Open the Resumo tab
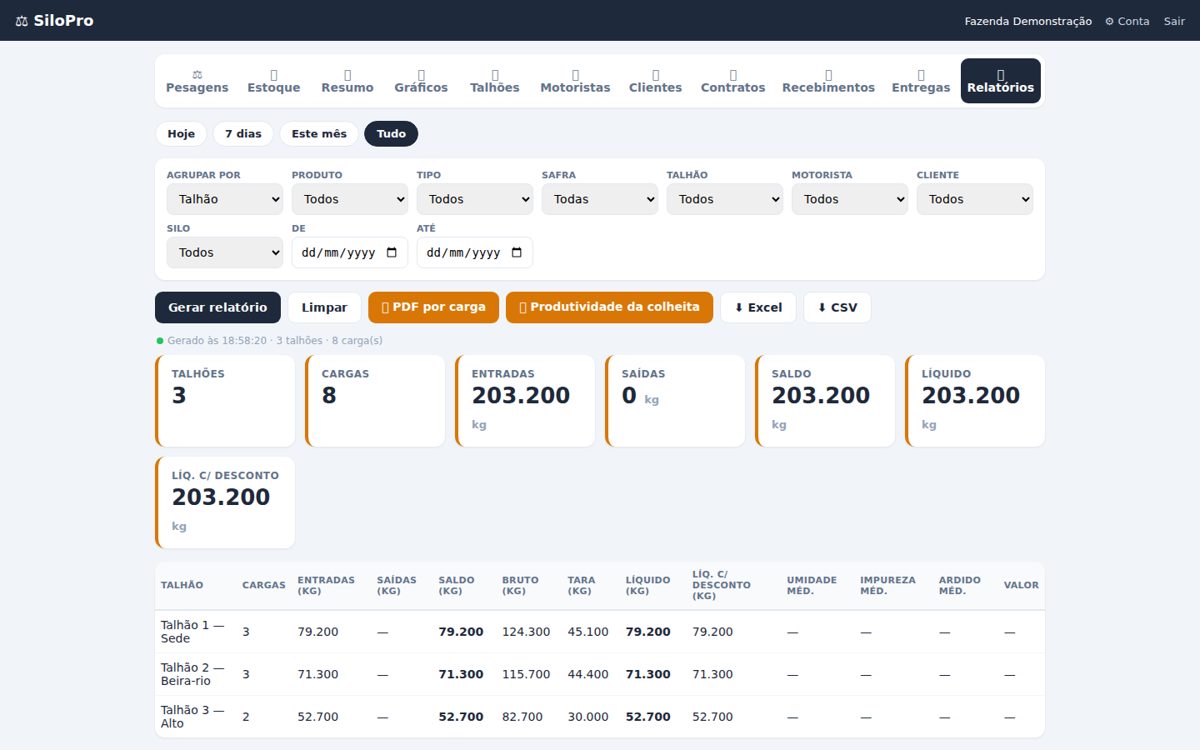This screenshot has height=750, width=1200. [x=347, y=81]
